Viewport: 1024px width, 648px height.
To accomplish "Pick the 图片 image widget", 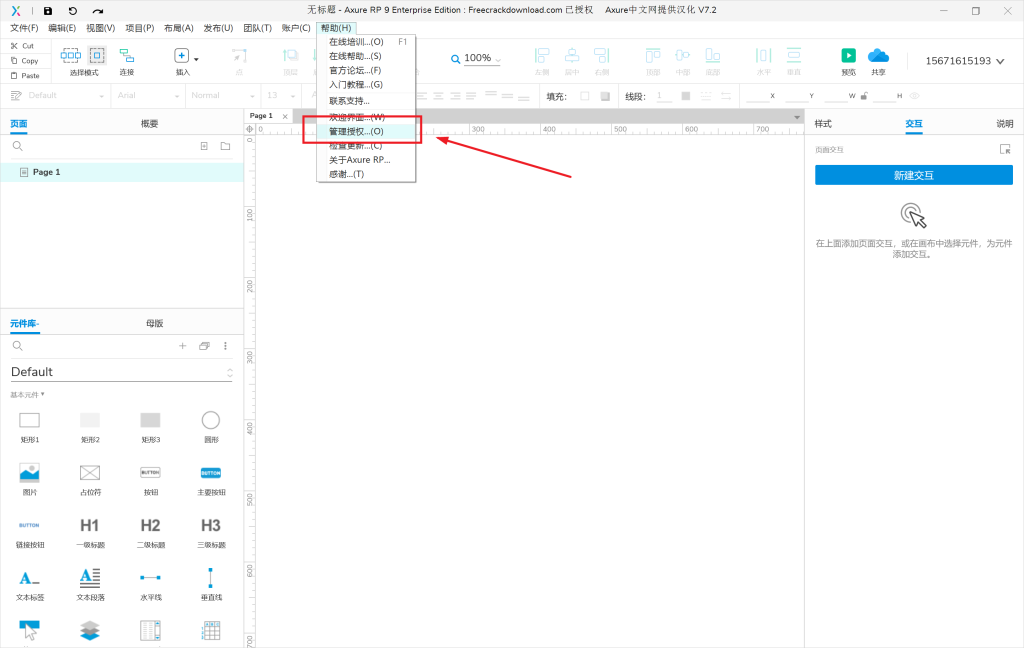I will [29, 473].
